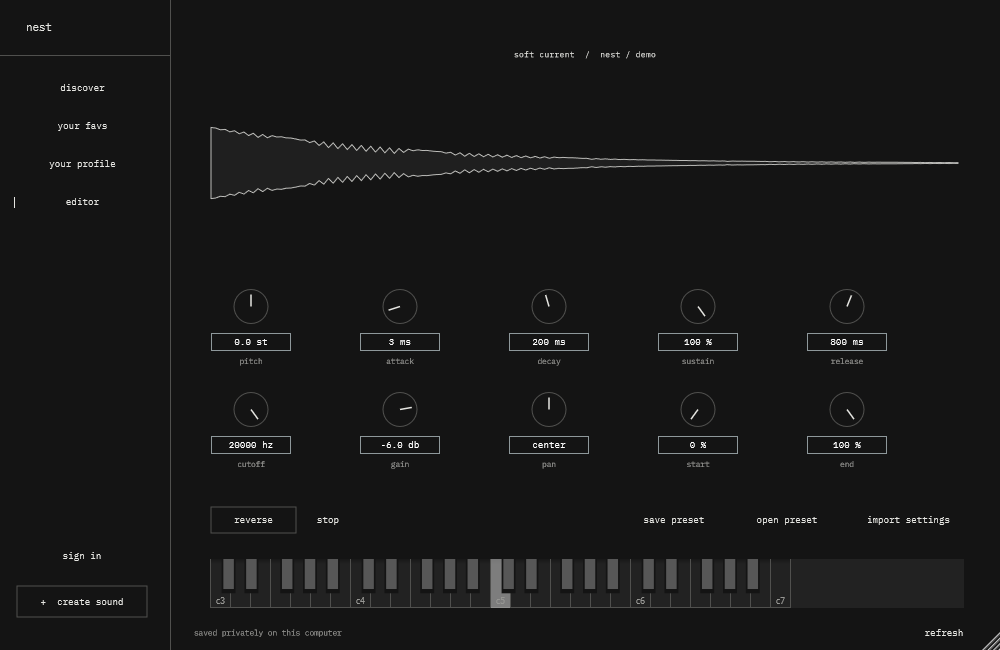Viewport: 1000px width, 650px height.
Task: Click the pan knob
Action: pos(548,410)
